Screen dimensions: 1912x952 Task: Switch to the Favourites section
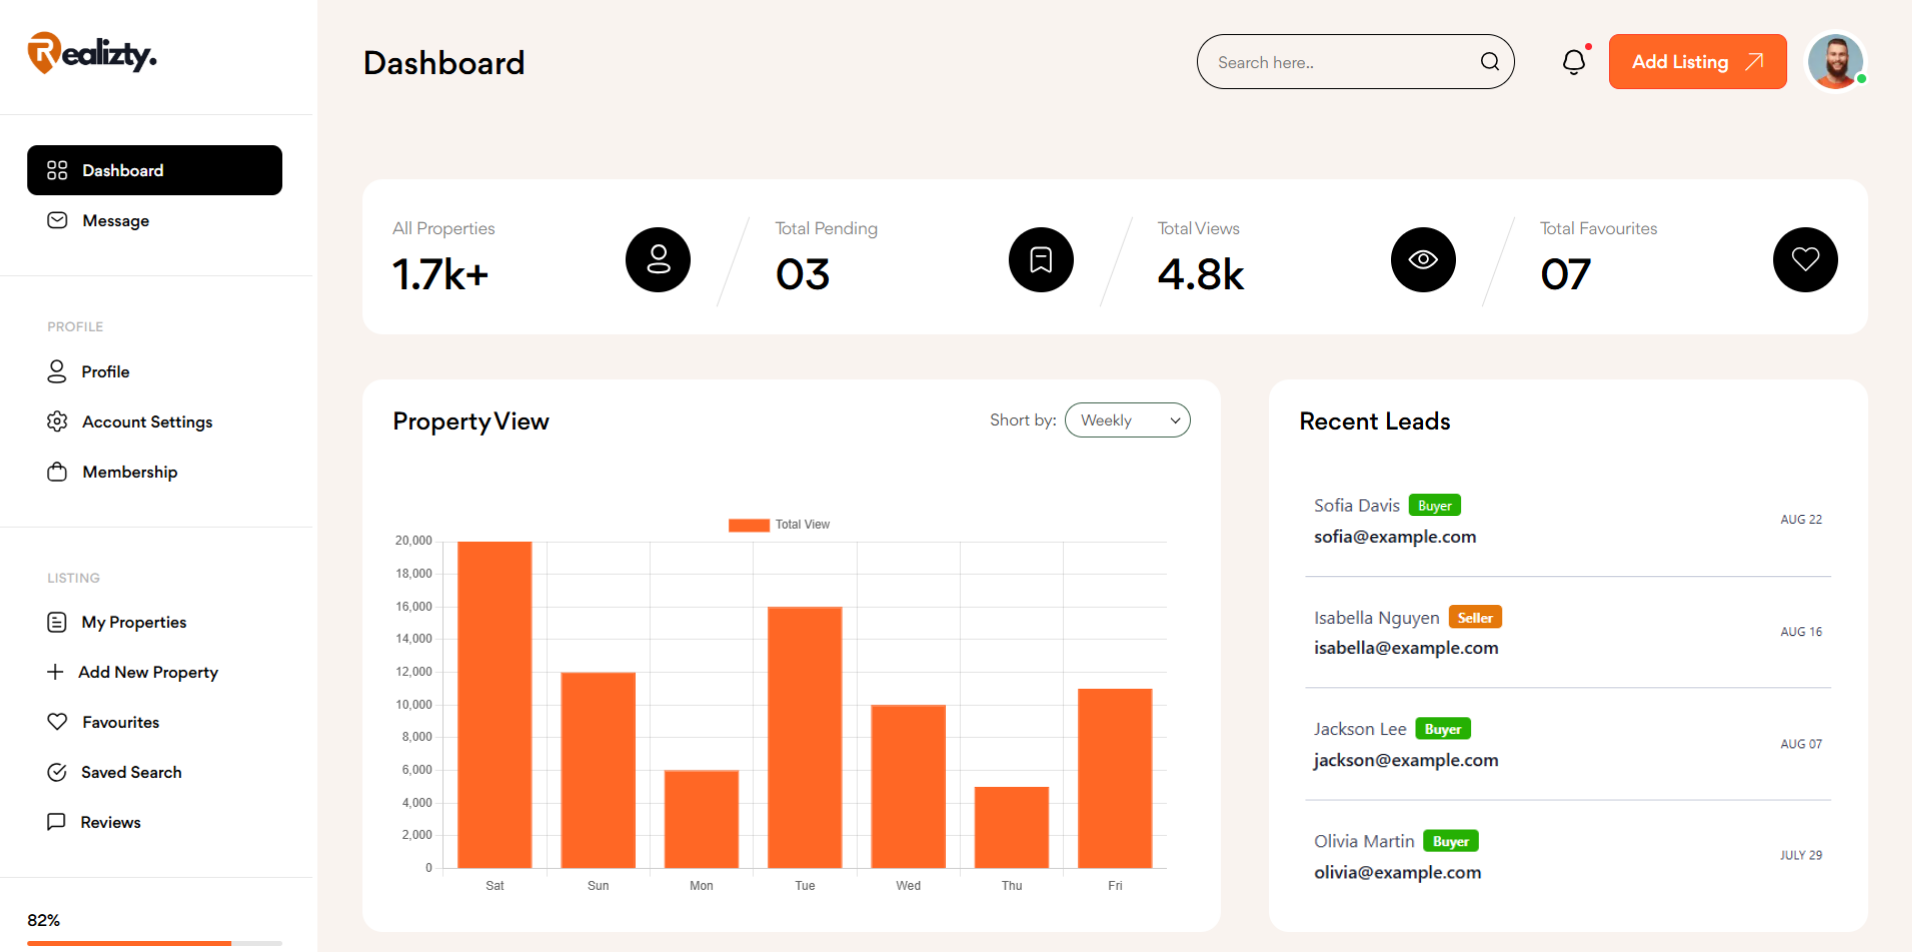(57, 721)
